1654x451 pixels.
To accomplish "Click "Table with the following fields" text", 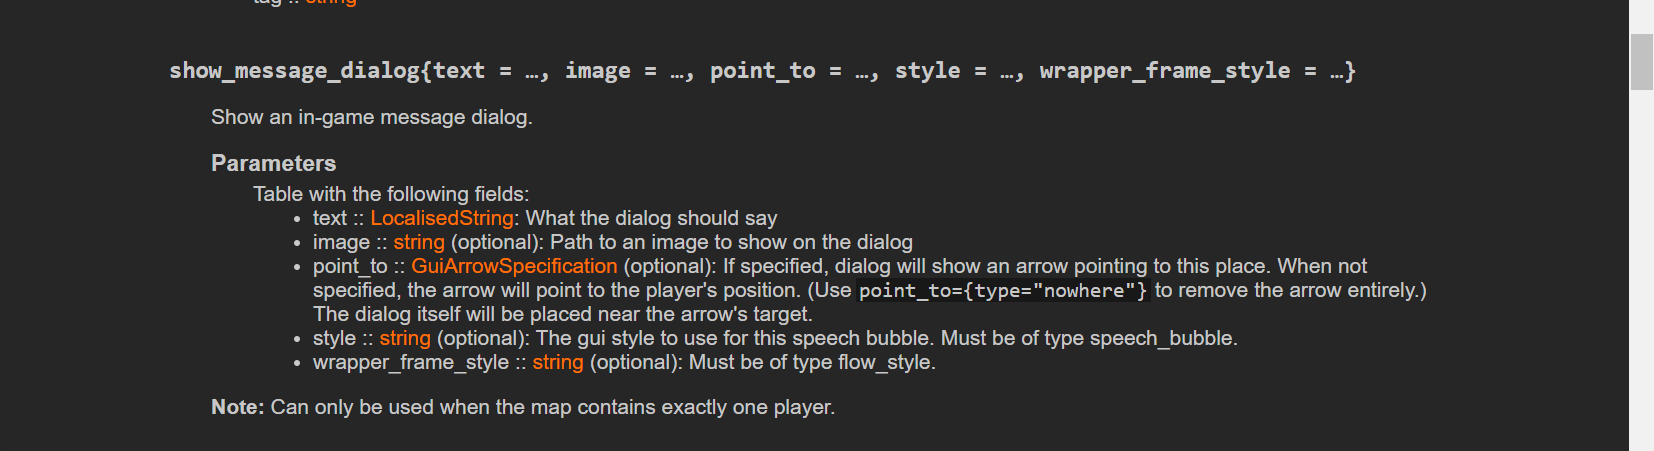I will click(x=390, y=194).
